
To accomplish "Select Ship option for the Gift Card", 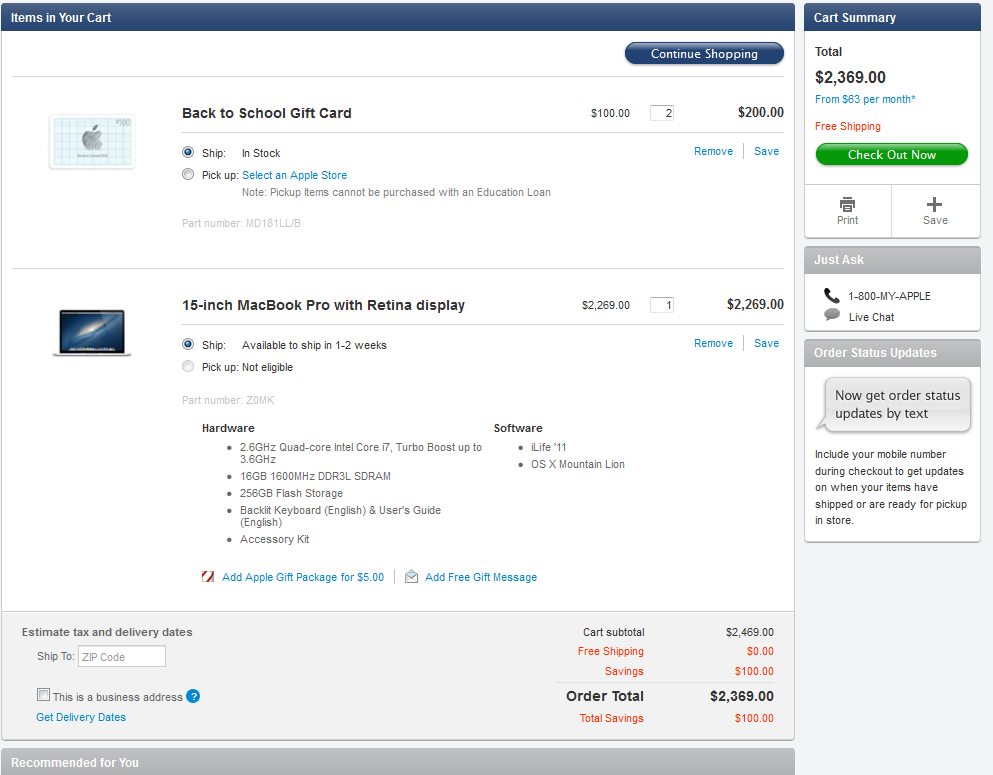I will (x=188, y=152).
